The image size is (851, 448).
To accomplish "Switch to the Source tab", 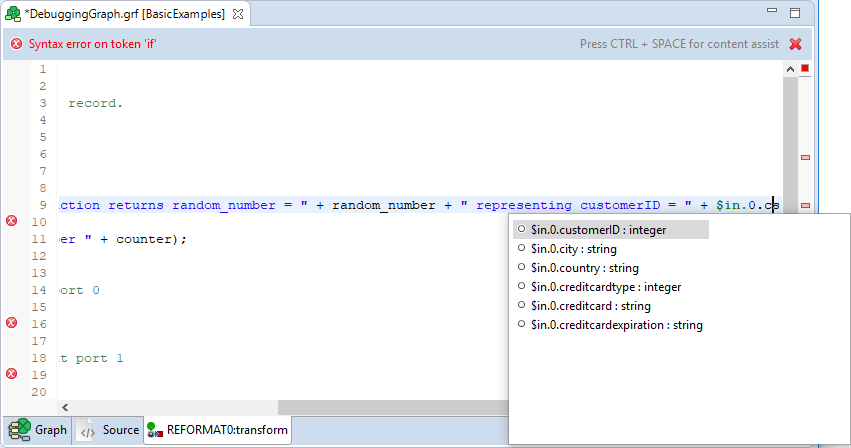I will click(110, 430).
